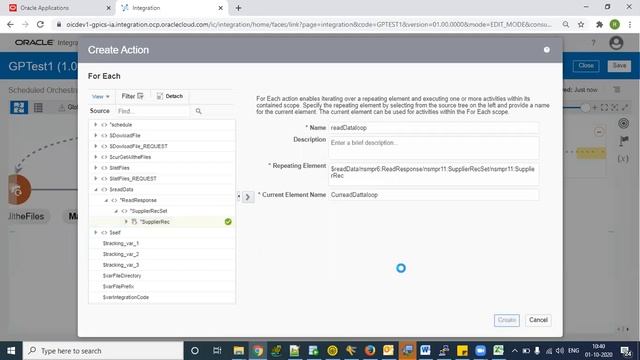Click the search magnifier in Source field
The width and height of the screenshot is (640, 360).
pyautogui.click(x=198, y=111)
